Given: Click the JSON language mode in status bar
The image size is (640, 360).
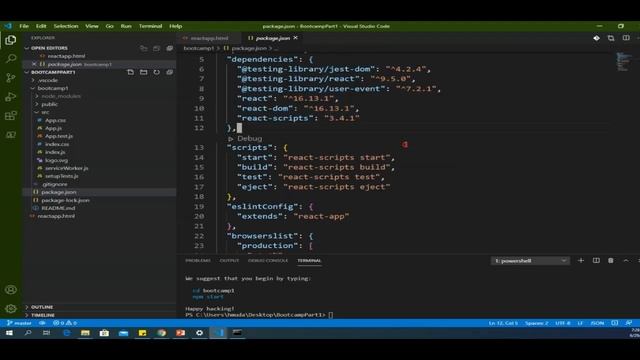Looking at the screenshot, I should pos(597,323).
